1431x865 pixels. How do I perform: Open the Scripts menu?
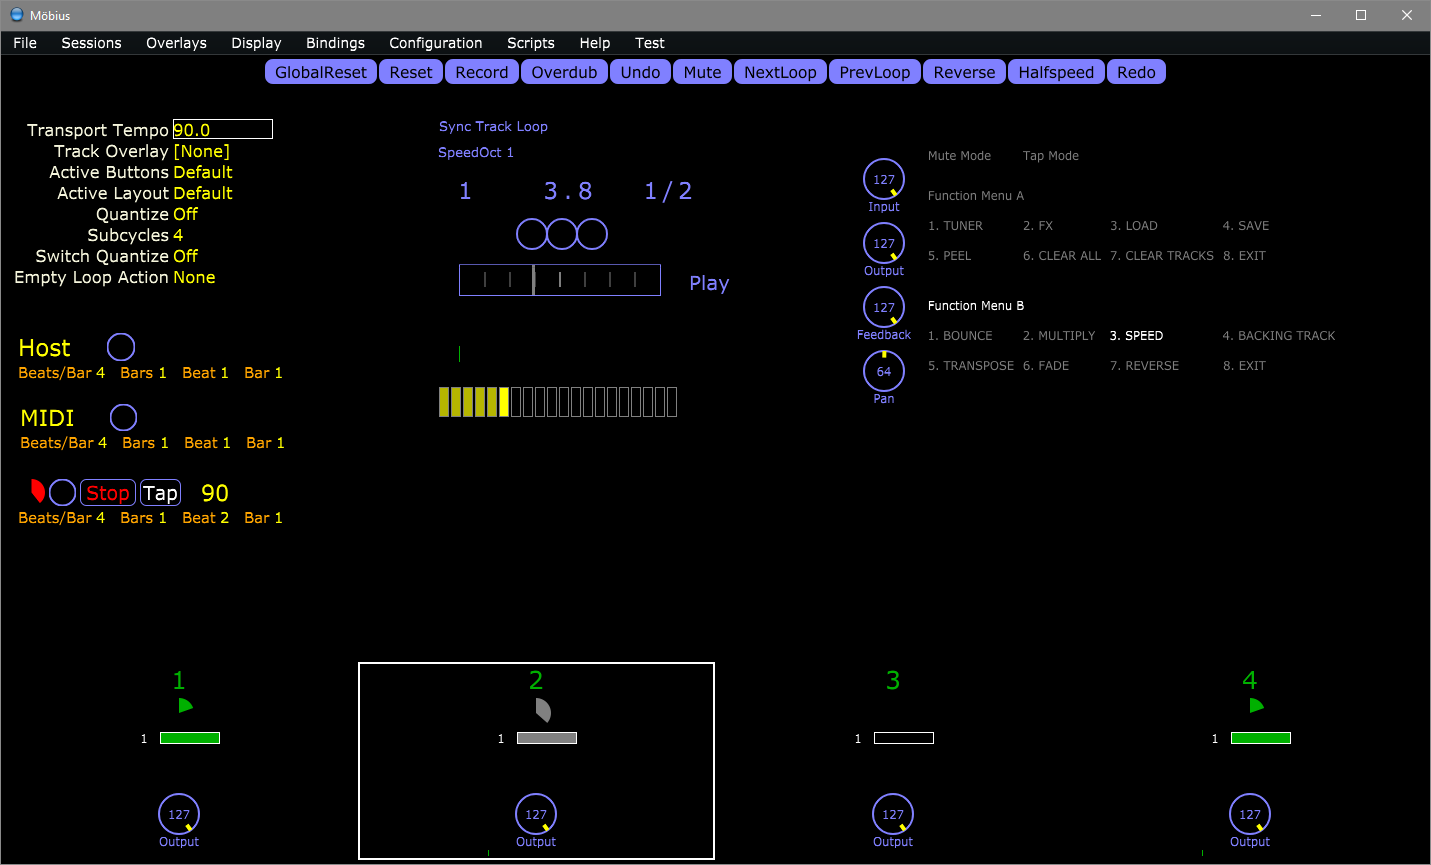pos(530,43)
